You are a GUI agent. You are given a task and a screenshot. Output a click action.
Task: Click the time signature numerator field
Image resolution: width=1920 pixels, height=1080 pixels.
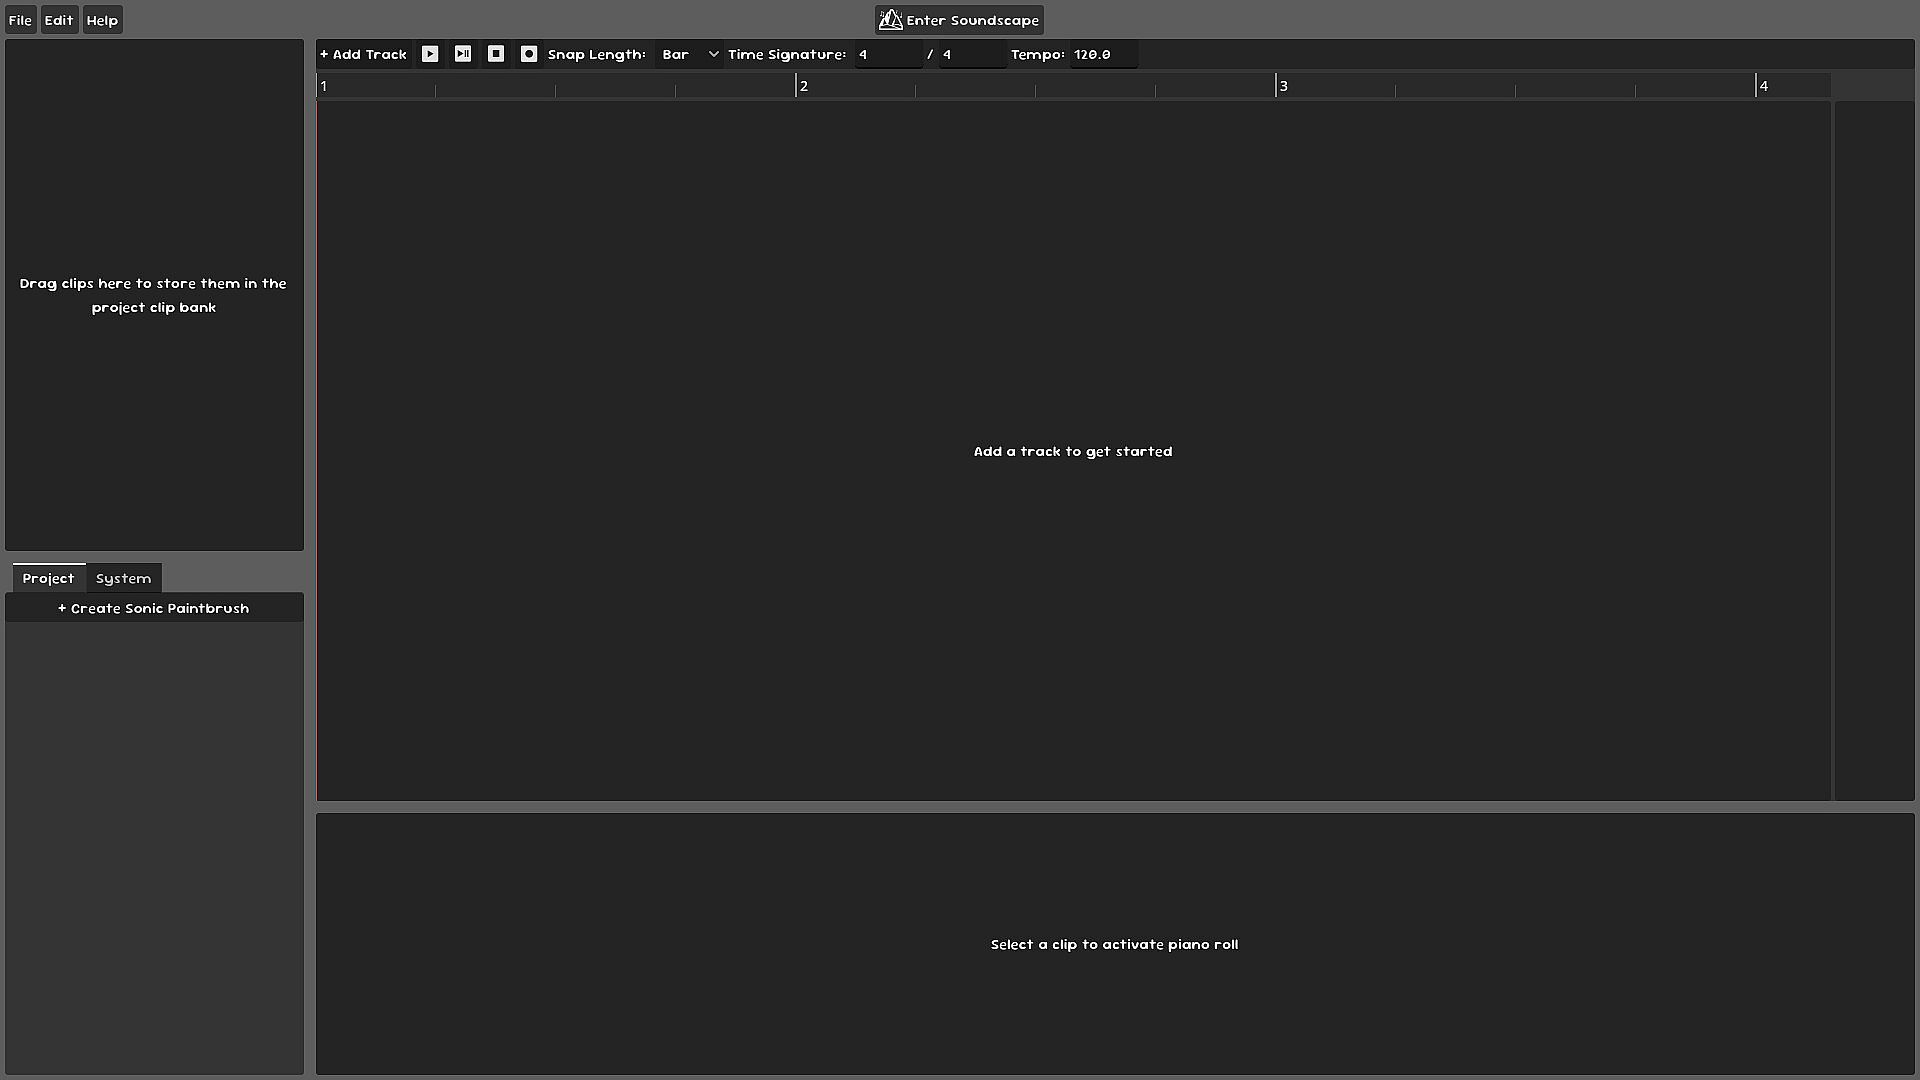(888, 54)
